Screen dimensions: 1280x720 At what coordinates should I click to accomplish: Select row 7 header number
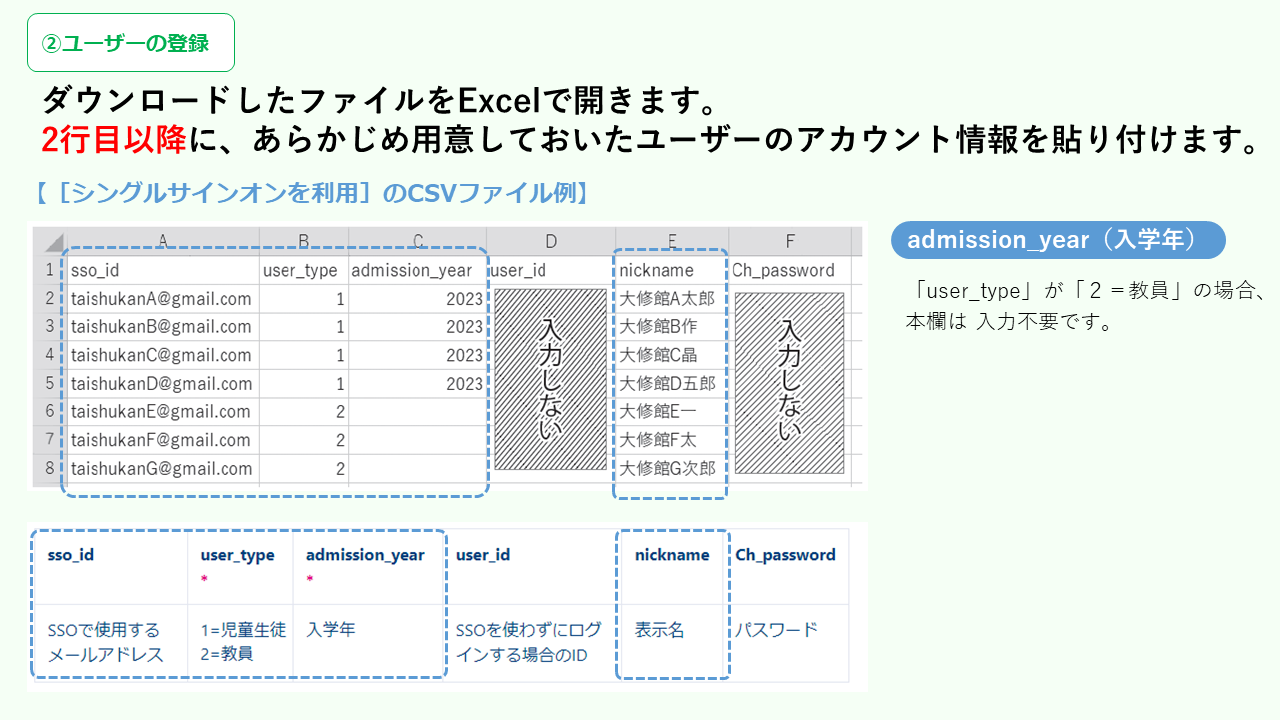pos(50,440)
